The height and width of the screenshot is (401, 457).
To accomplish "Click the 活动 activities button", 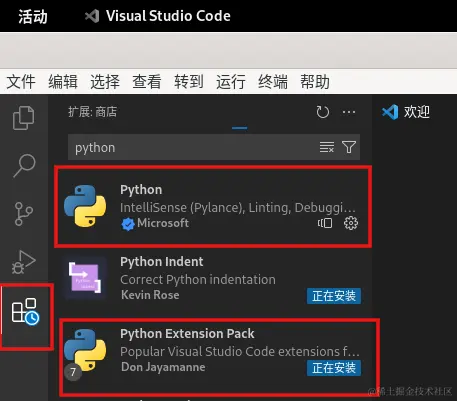I will coord(33,16).
